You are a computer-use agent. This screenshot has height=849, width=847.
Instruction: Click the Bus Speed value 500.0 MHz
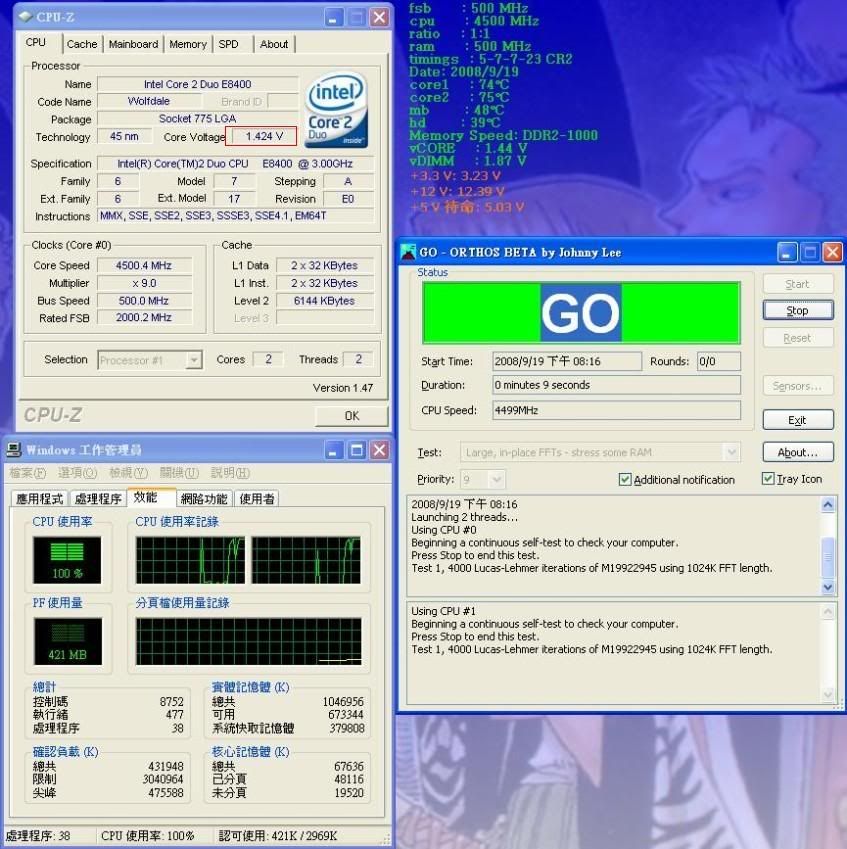144,301
